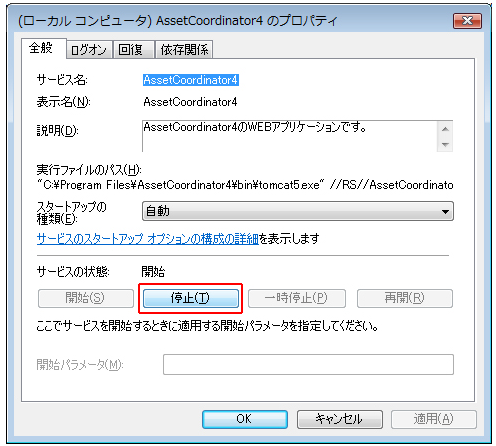
Task: Open the 回復 recovery tab
Action: (x=133, y=50)
